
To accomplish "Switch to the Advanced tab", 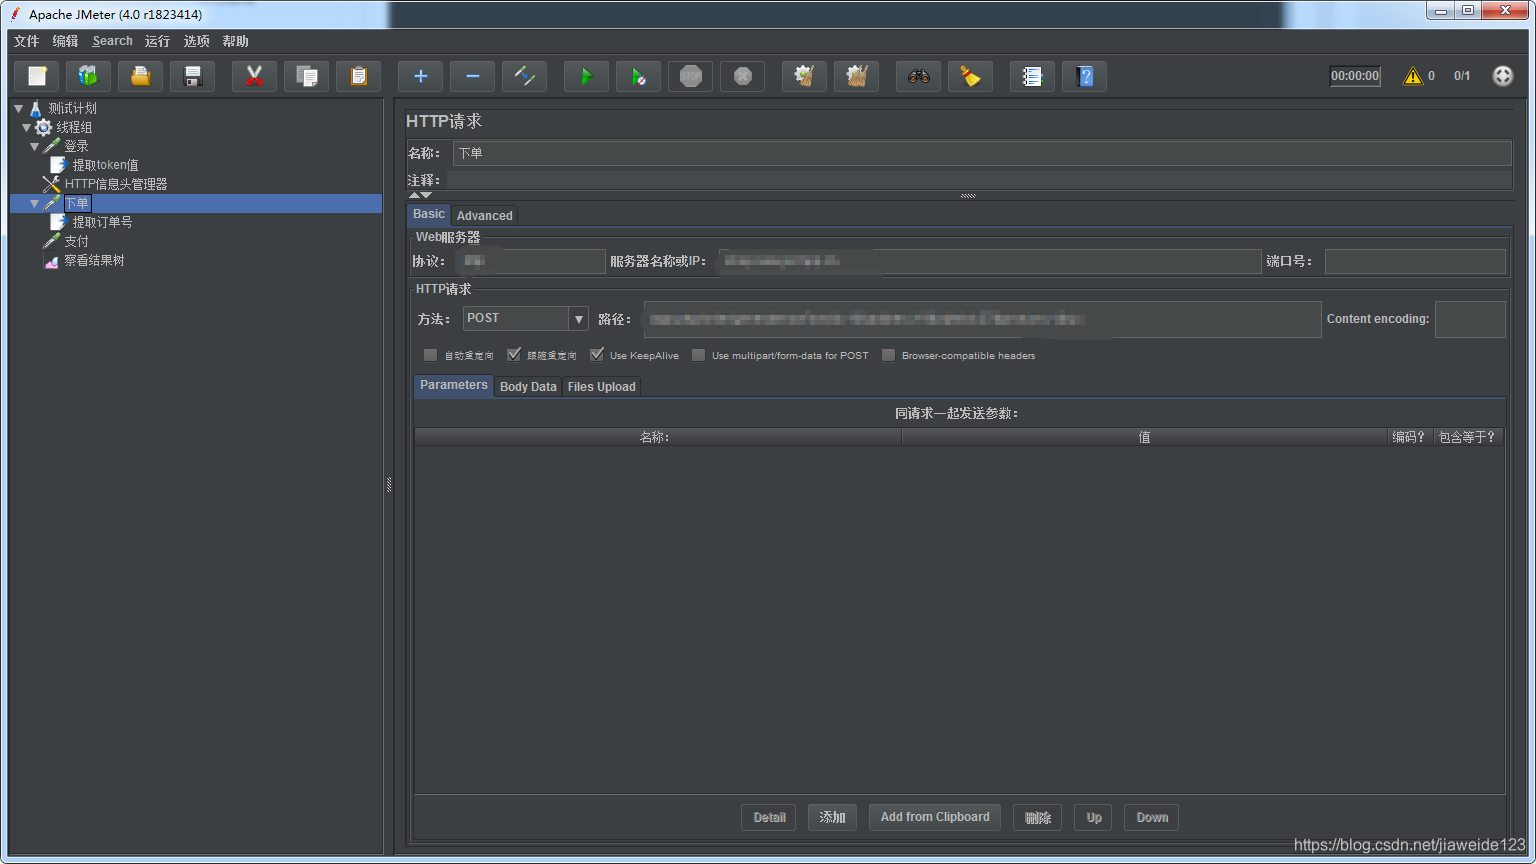I will (x=485, y=215).
